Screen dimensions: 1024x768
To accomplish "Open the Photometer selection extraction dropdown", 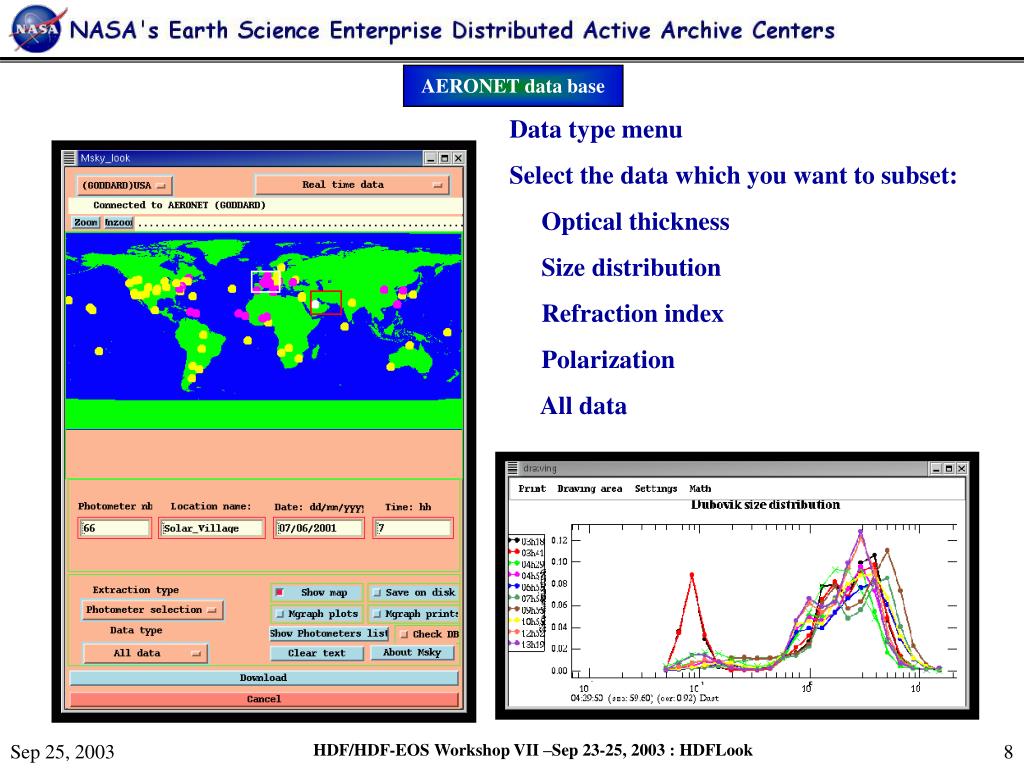I will [x=152, y=610].
